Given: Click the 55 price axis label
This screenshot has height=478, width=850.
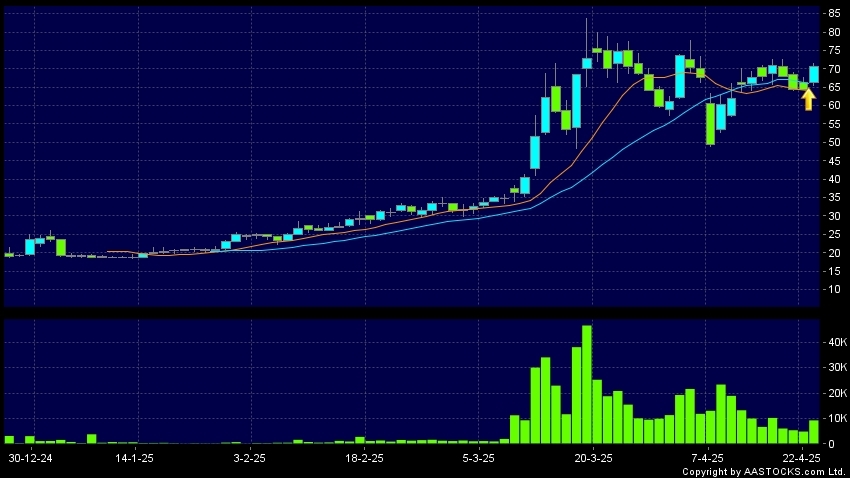Looking at the screenshot, I should click(x=834, y=124).
